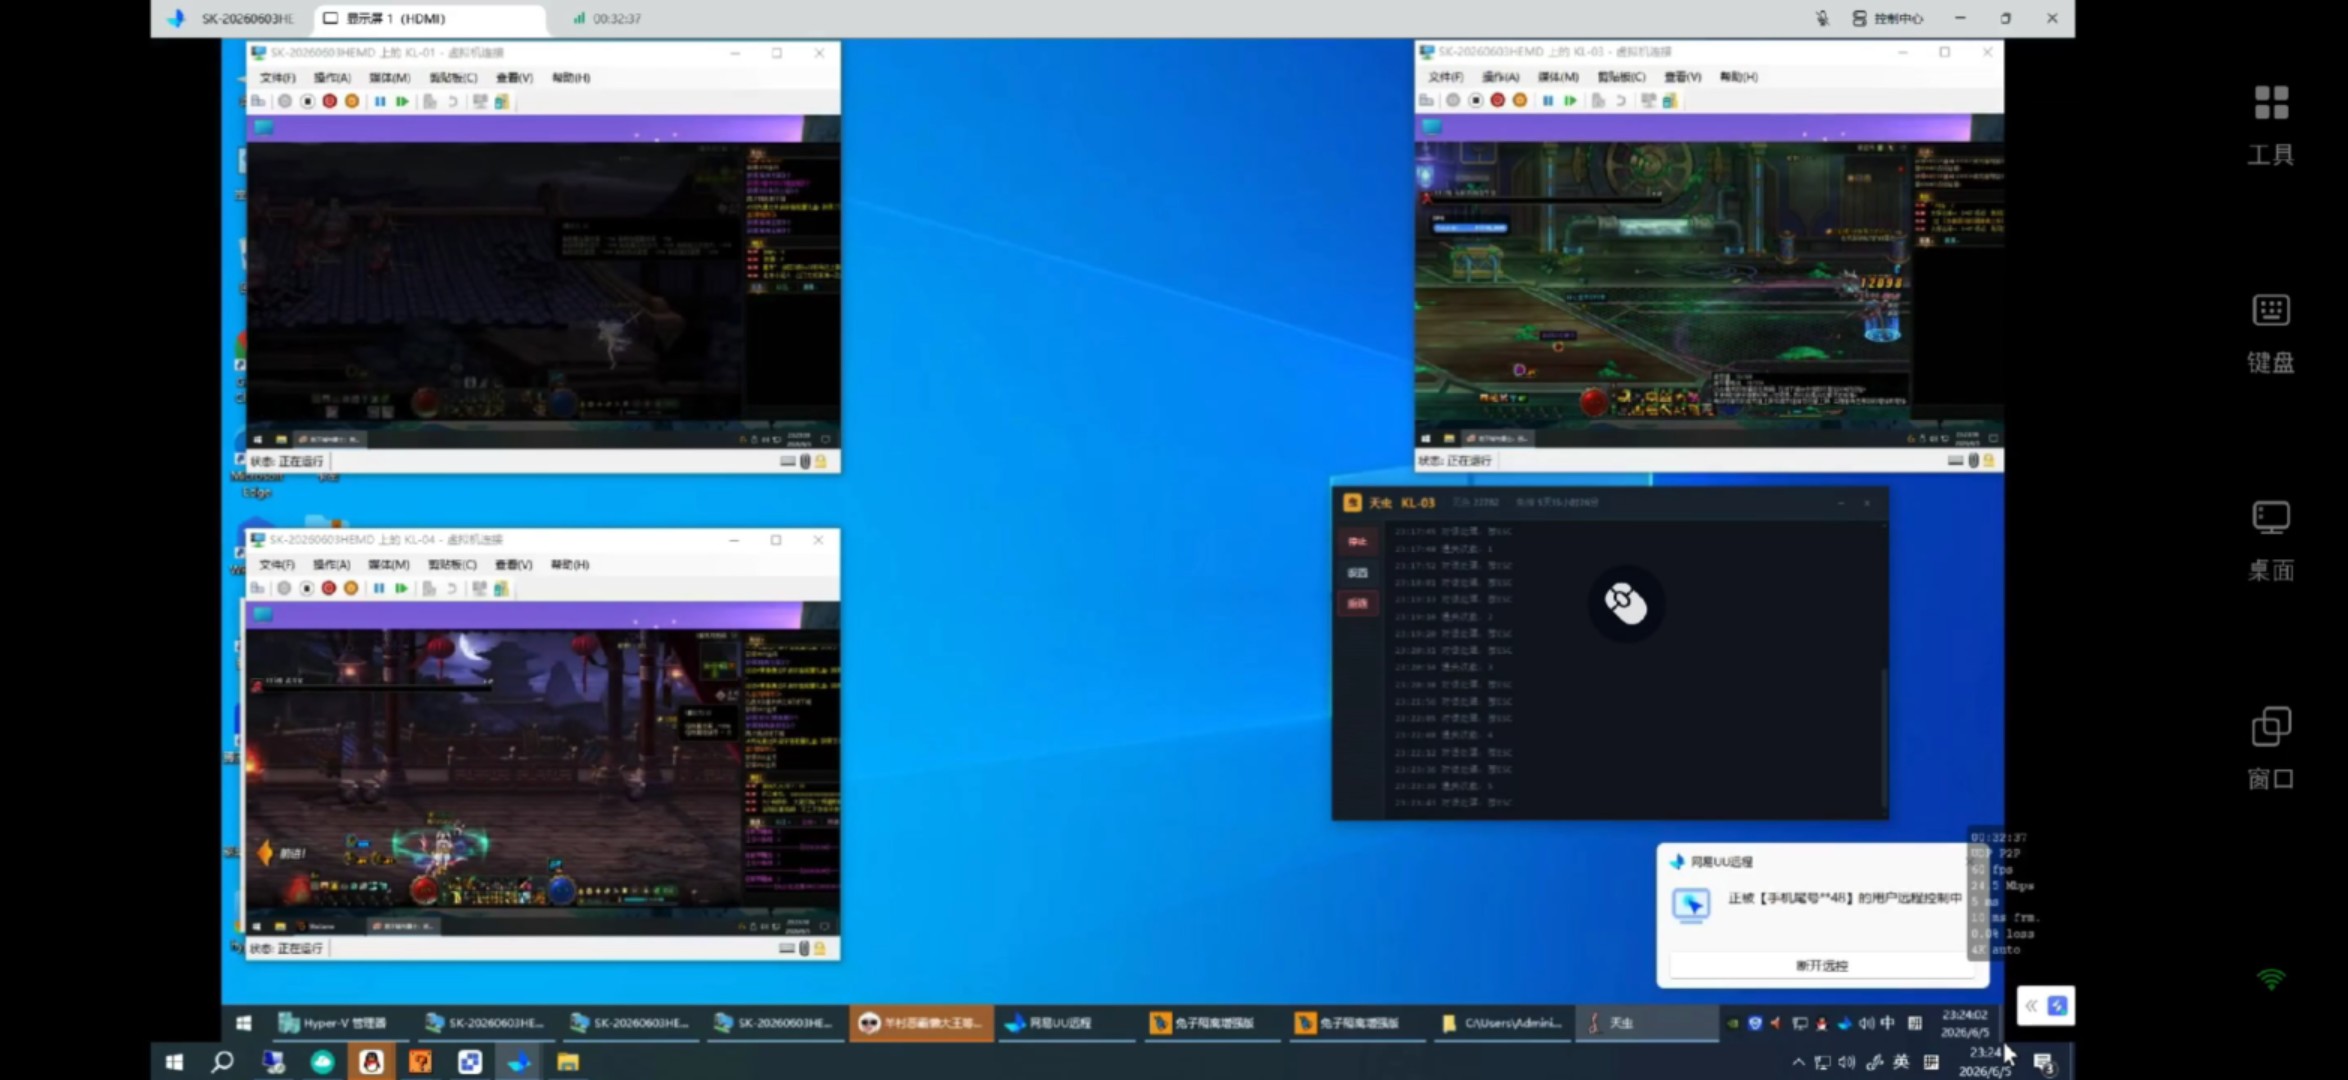Click the 停止 button in the 天虫 window
The height and width of the screenshot is (1080, 2348).
tap(1357, 541)
